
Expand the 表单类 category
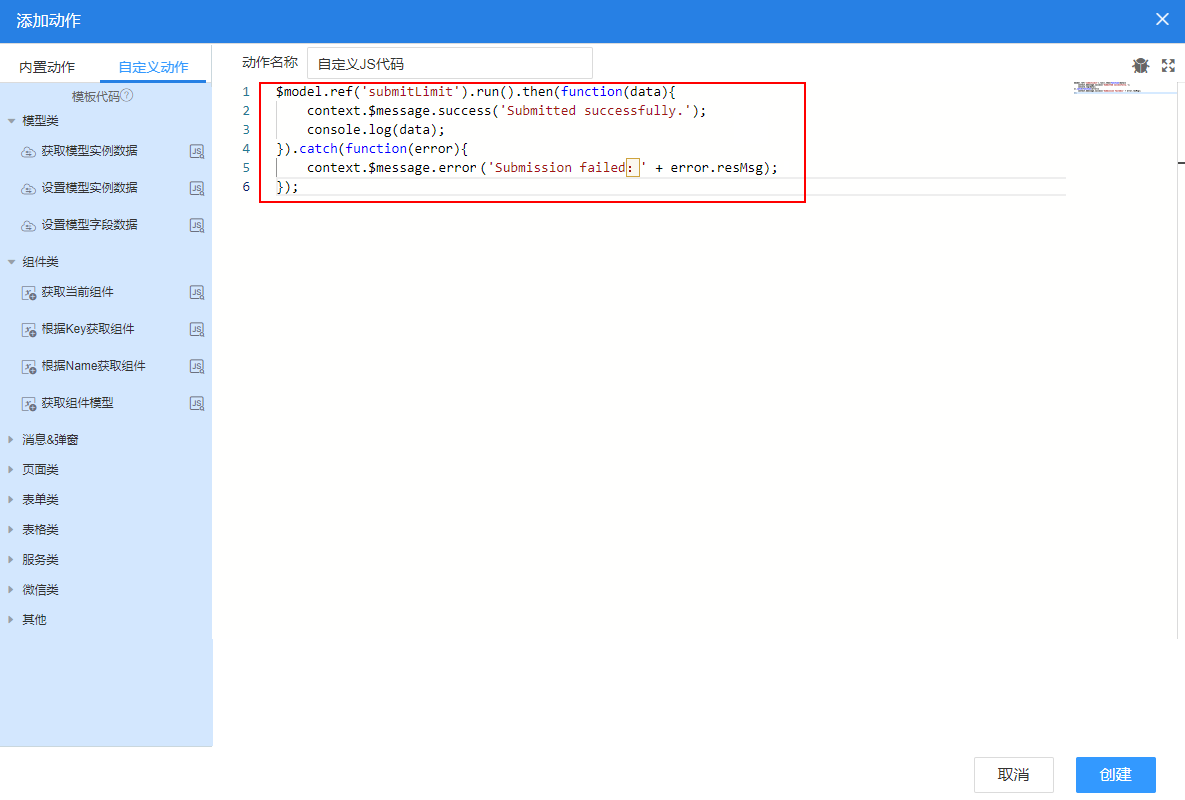[x=12, y=500]
